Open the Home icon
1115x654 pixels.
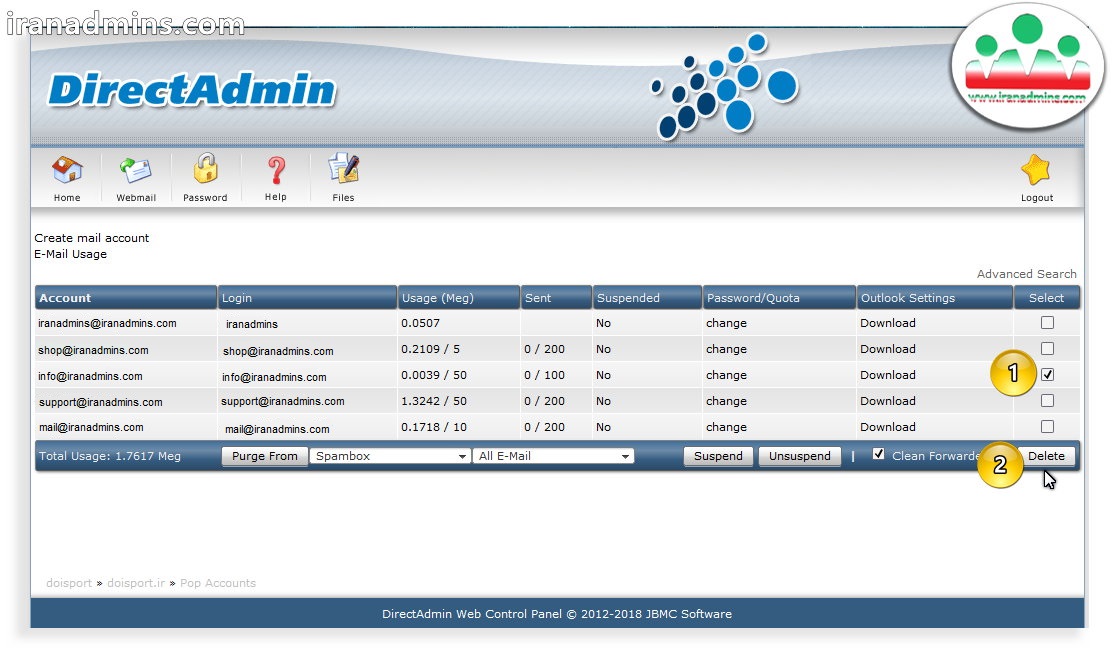point(67,171)
